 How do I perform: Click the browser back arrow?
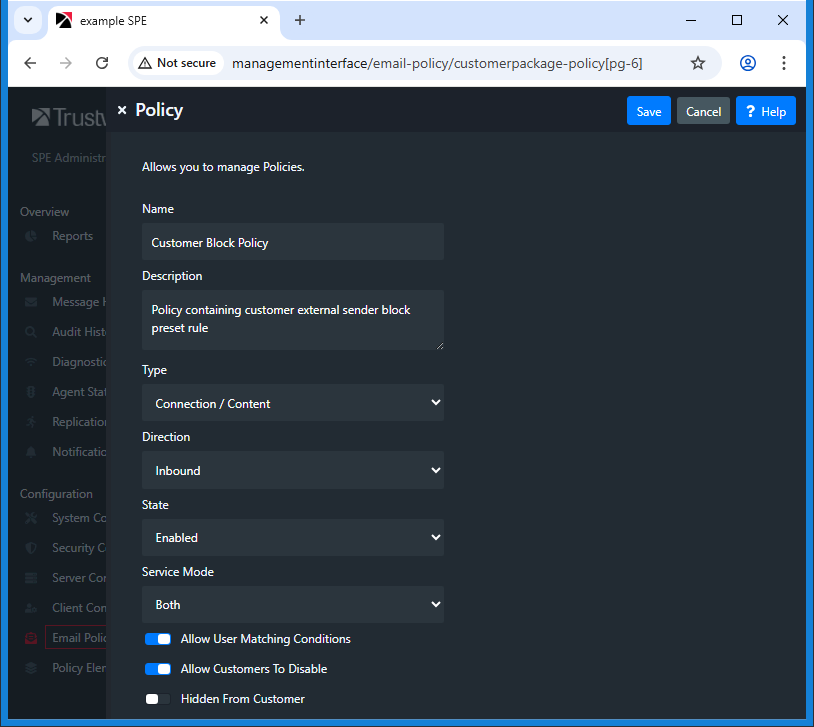click(30, 63)
